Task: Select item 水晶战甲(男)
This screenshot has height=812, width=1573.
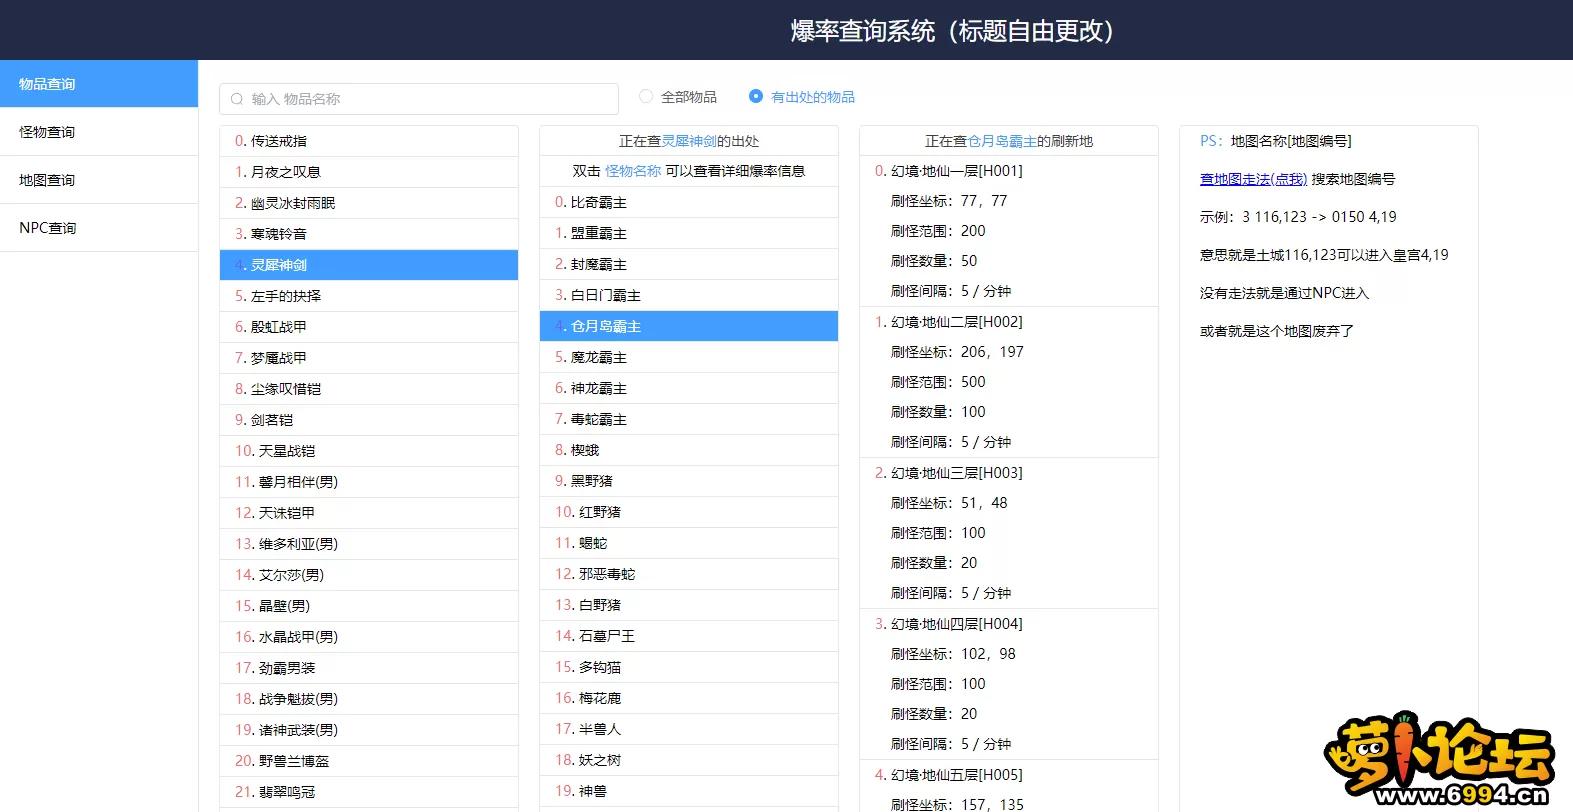Action: 369,637
